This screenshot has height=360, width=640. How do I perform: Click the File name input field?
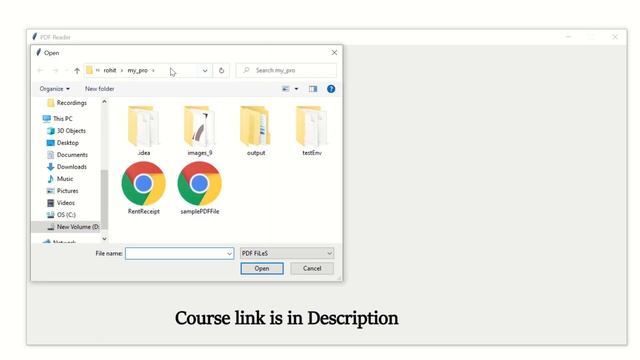point(179,253)
